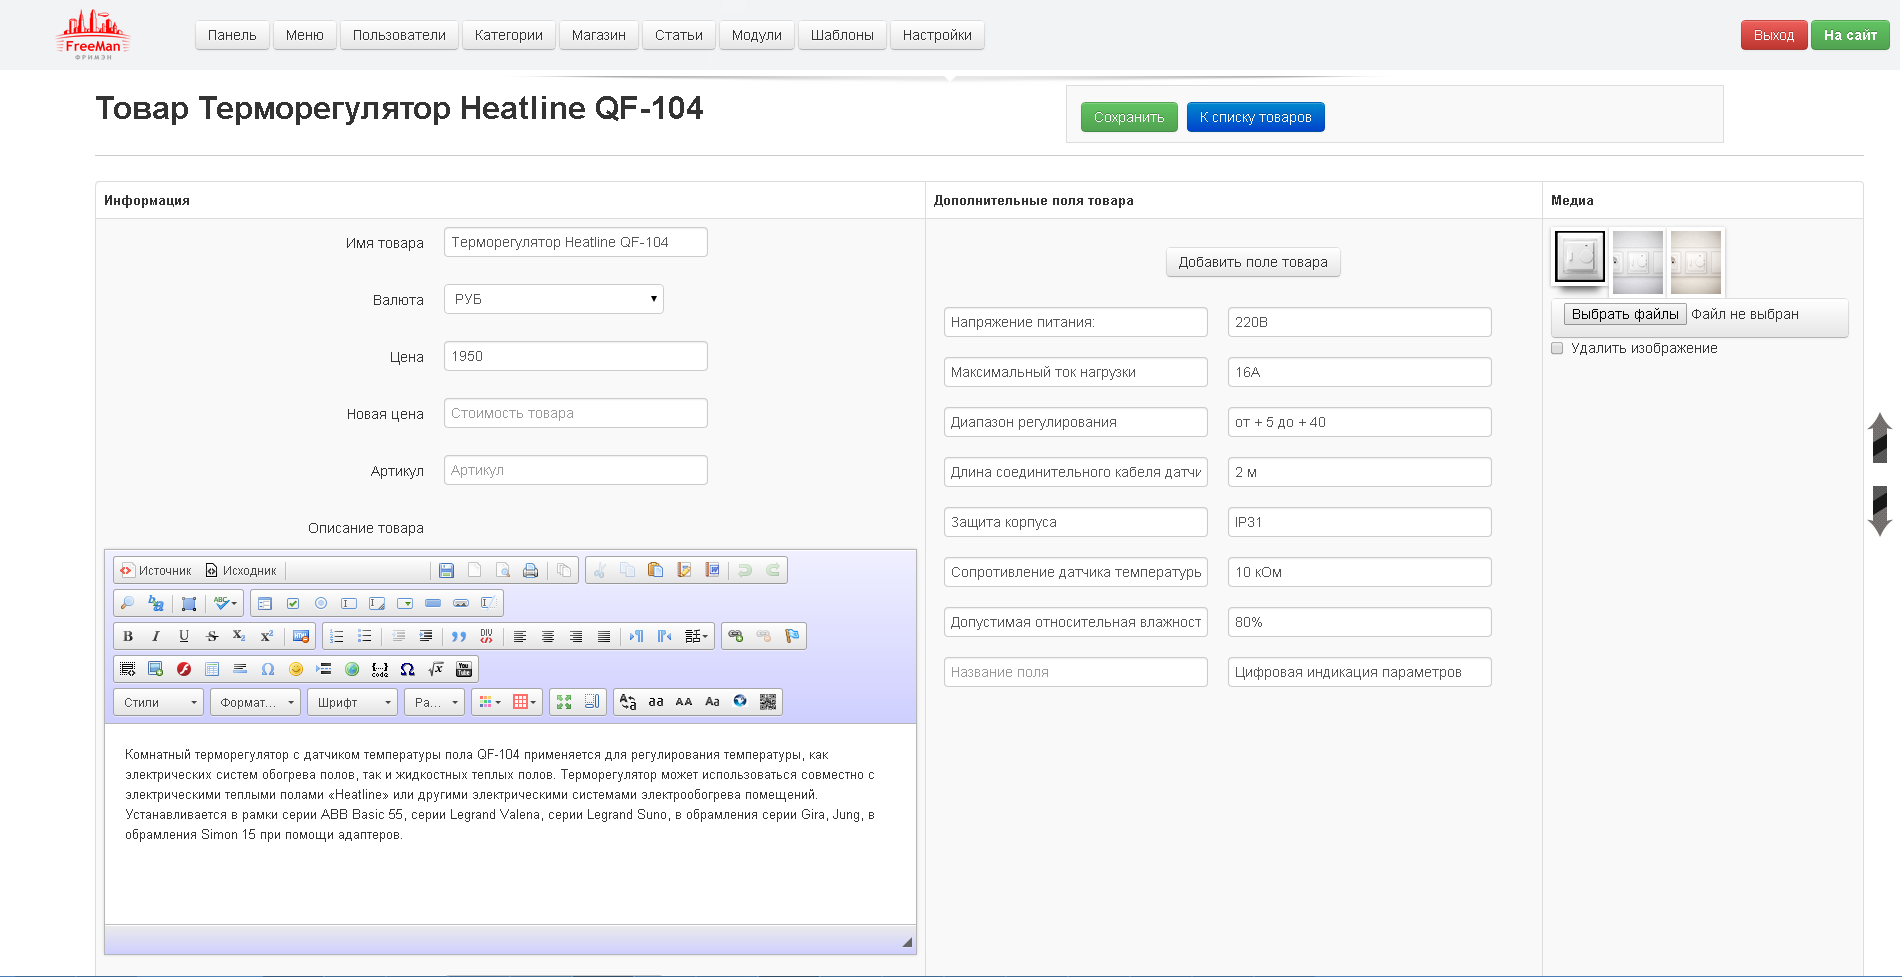Click the empty Название поля input field
The height and width of the screenshot is (977, 1902).
pyautogui.click(x=1076, y=672)
